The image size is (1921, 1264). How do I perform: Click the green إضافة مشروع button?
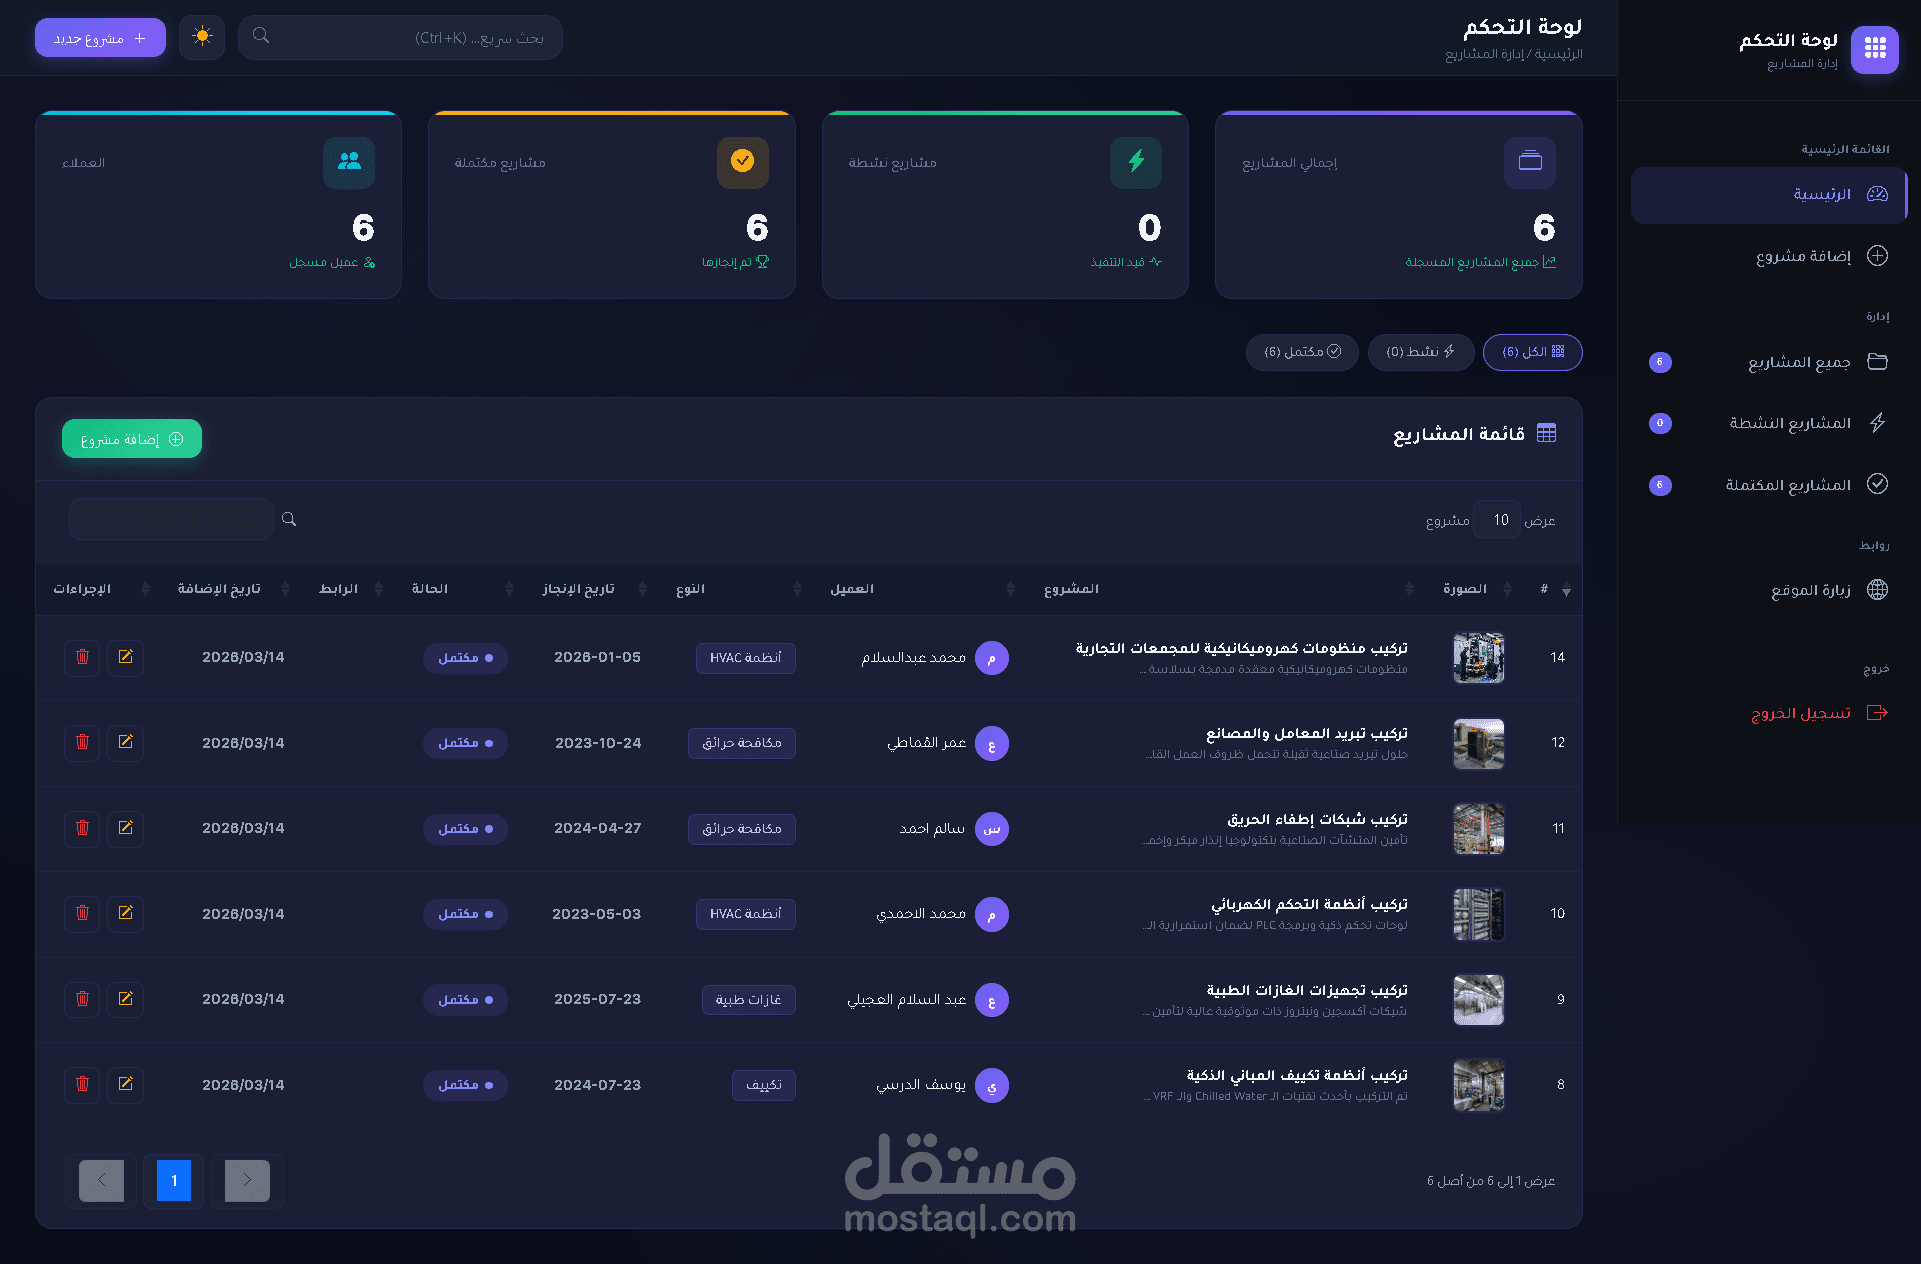(x=132, y=439)
